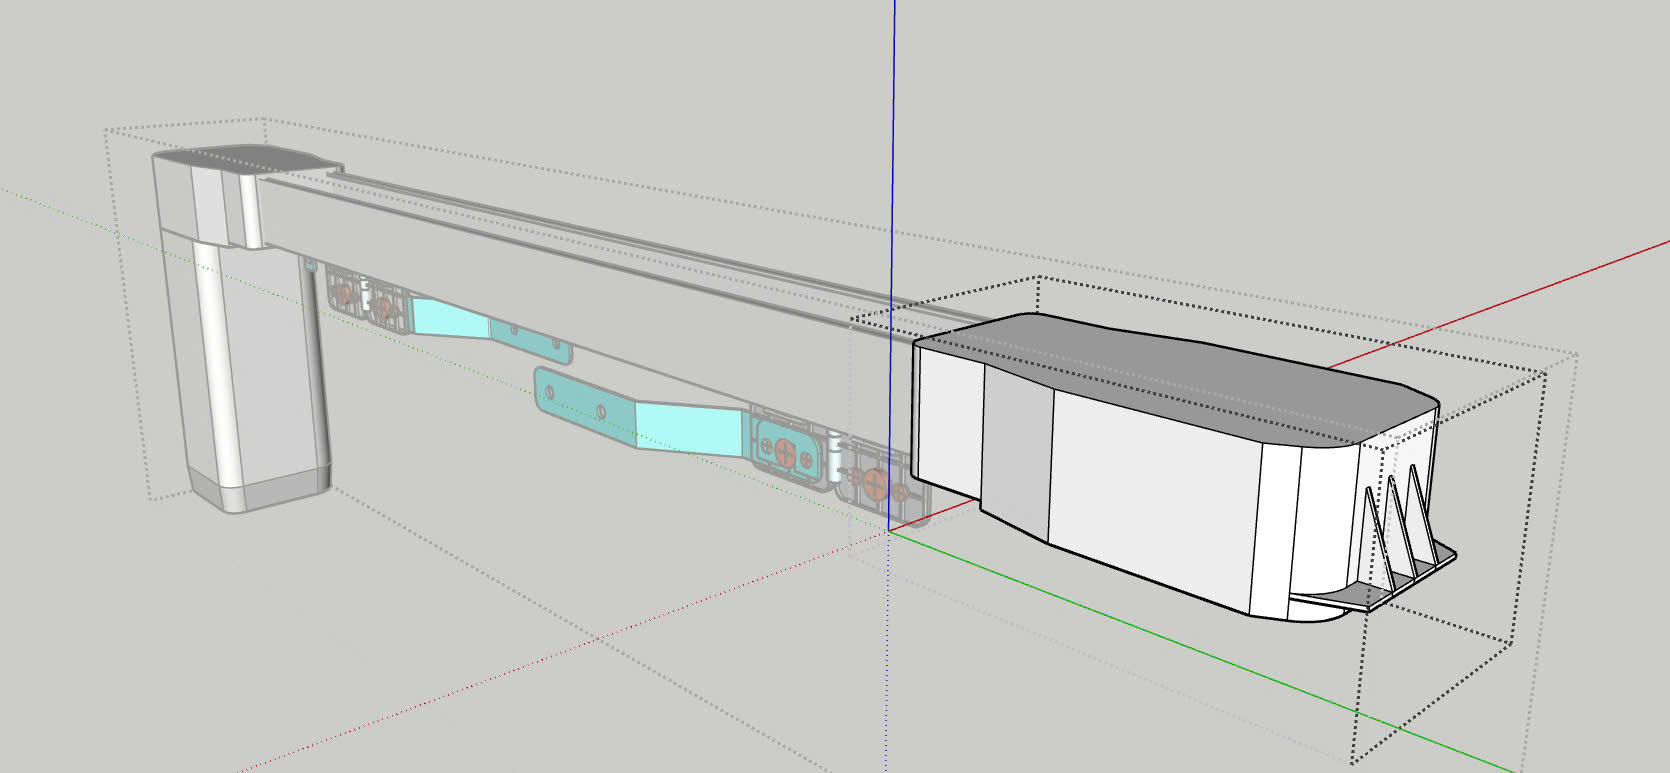Image resolution: width=1670 pixels, height=773 pixels.
Task: Select the bright cyan section of the upper arm
Action: click(450, 319)
